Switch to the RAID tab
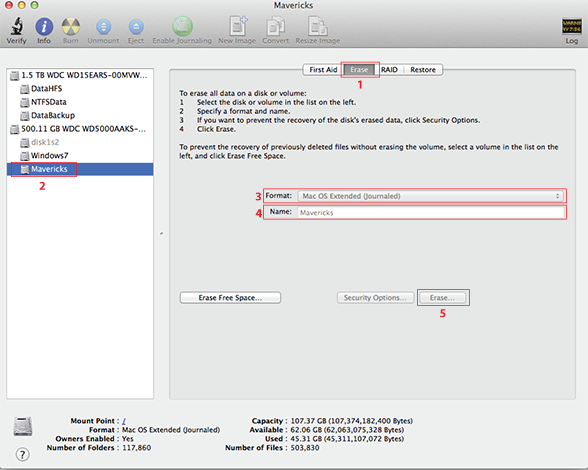Screen dimensions: 588x470 (389, 70)
